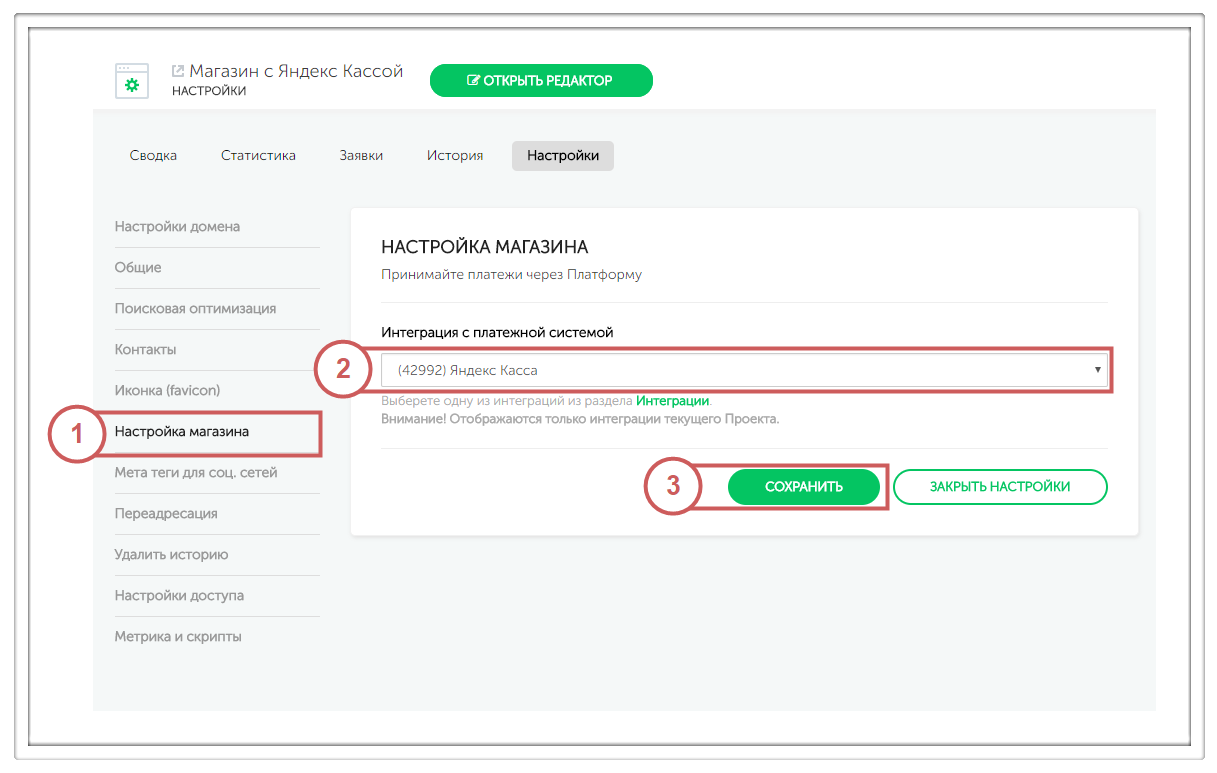Select the Настройки tab
Viewport: 1217px width, 773px height.
point(563,156)
